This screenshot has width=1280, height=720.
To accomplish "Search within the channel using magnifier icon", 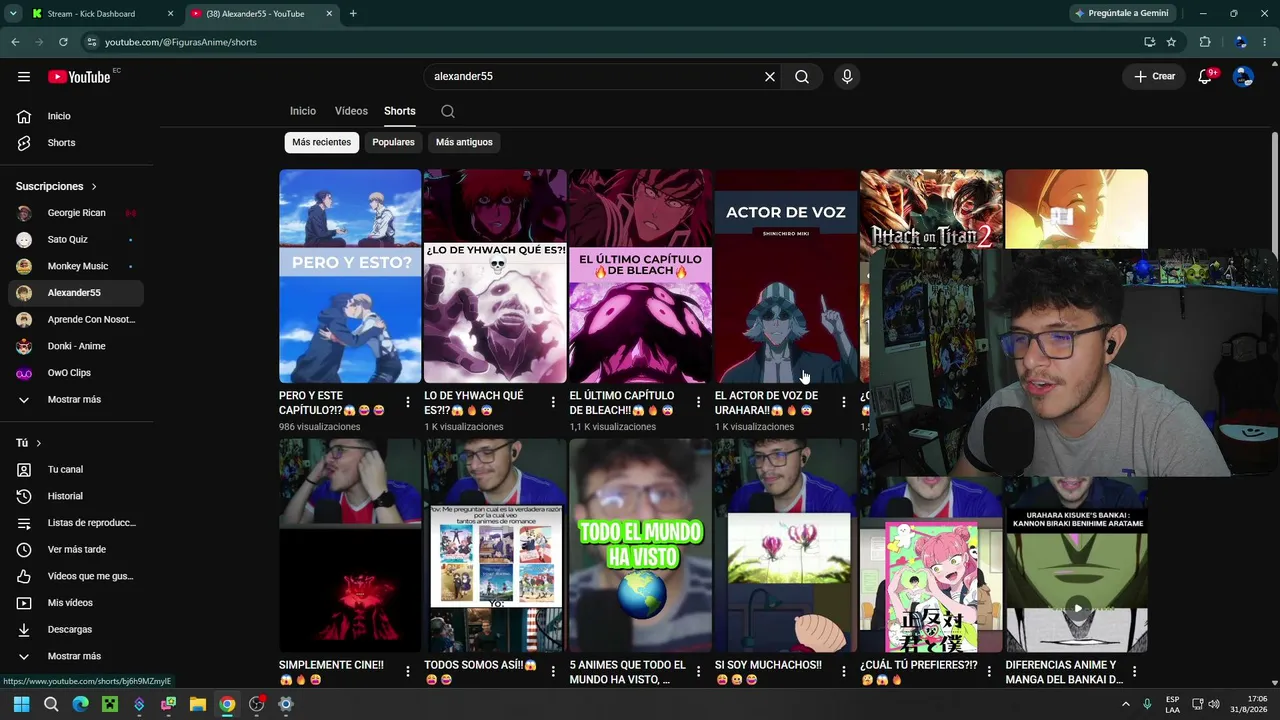I will click(x=448, y=111).
